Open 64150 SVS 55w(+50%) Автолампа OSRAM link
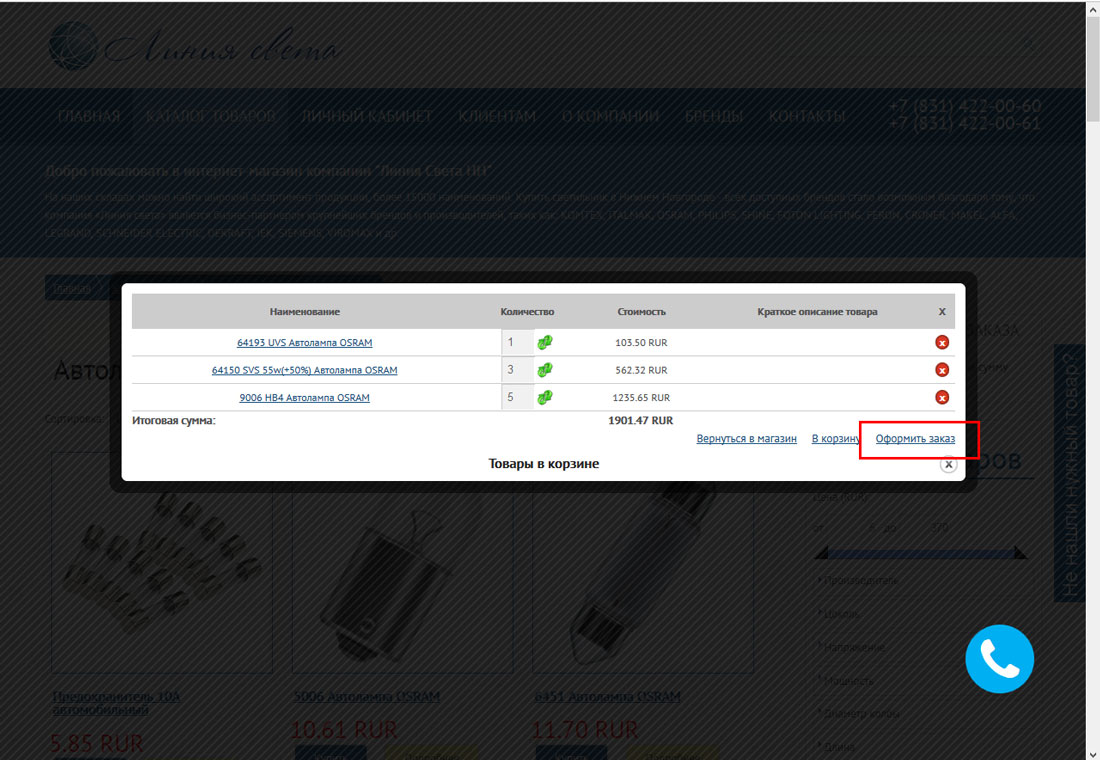 [304, 370]
